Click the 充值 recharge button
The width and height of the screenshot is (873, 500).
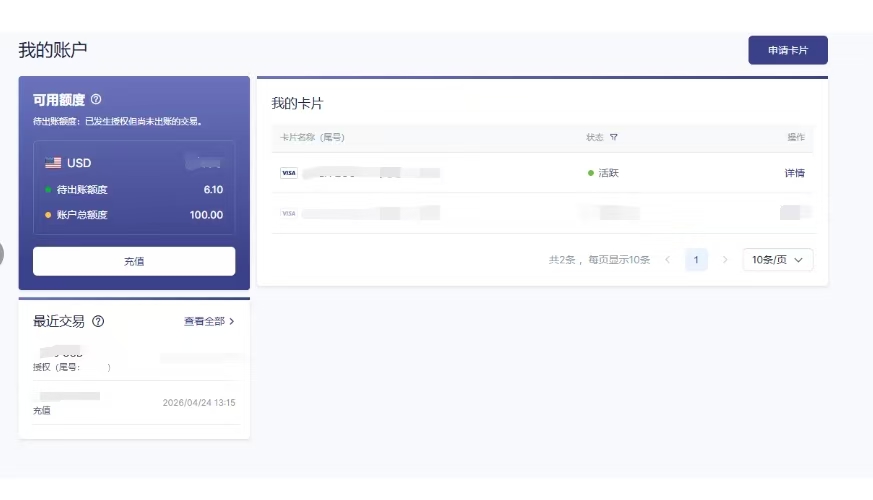[x=134, y=261]
